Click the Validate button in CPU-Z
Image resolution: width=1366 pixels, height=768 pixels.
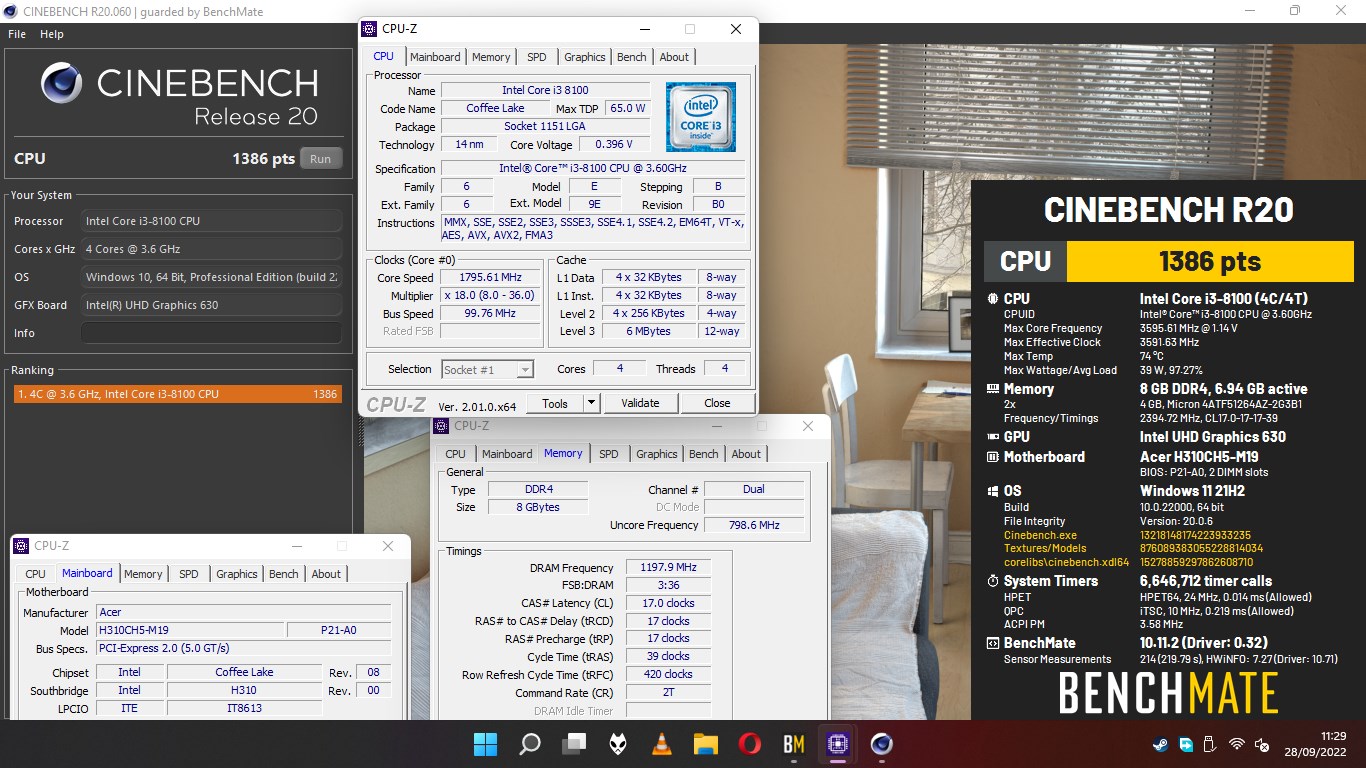click(x=640, y=403)
